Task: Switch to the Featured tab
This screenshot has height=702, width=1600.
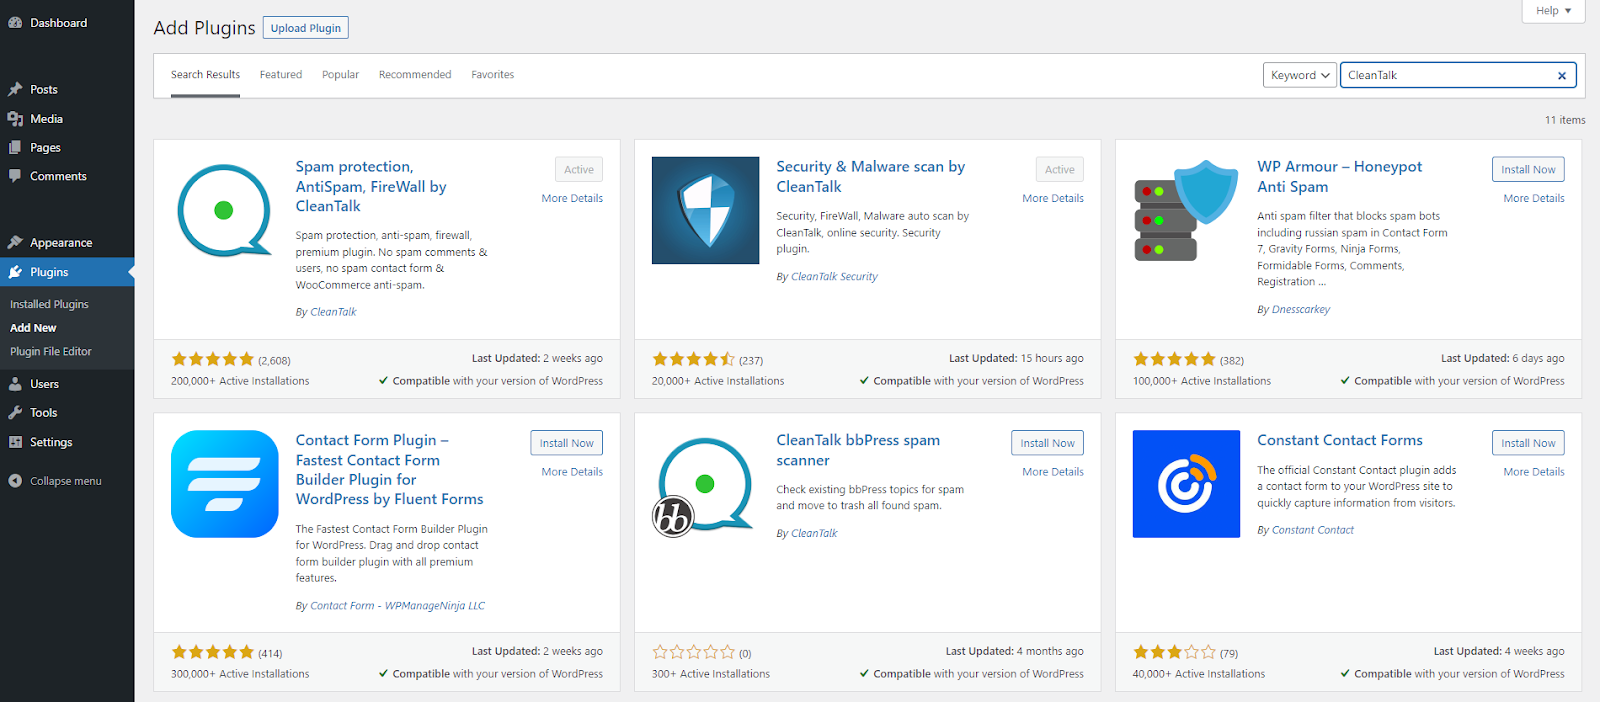Action: 281,75
